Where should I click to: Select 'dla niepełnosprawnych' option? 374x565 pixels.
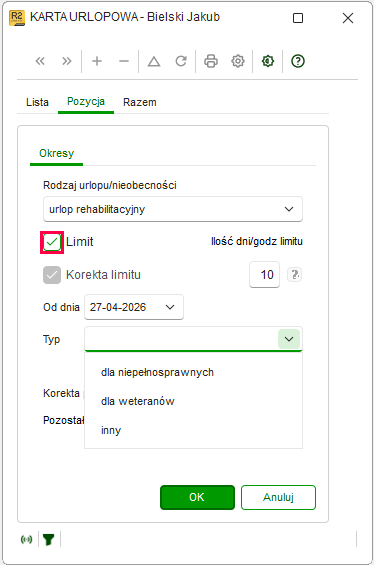coord(157,372)
